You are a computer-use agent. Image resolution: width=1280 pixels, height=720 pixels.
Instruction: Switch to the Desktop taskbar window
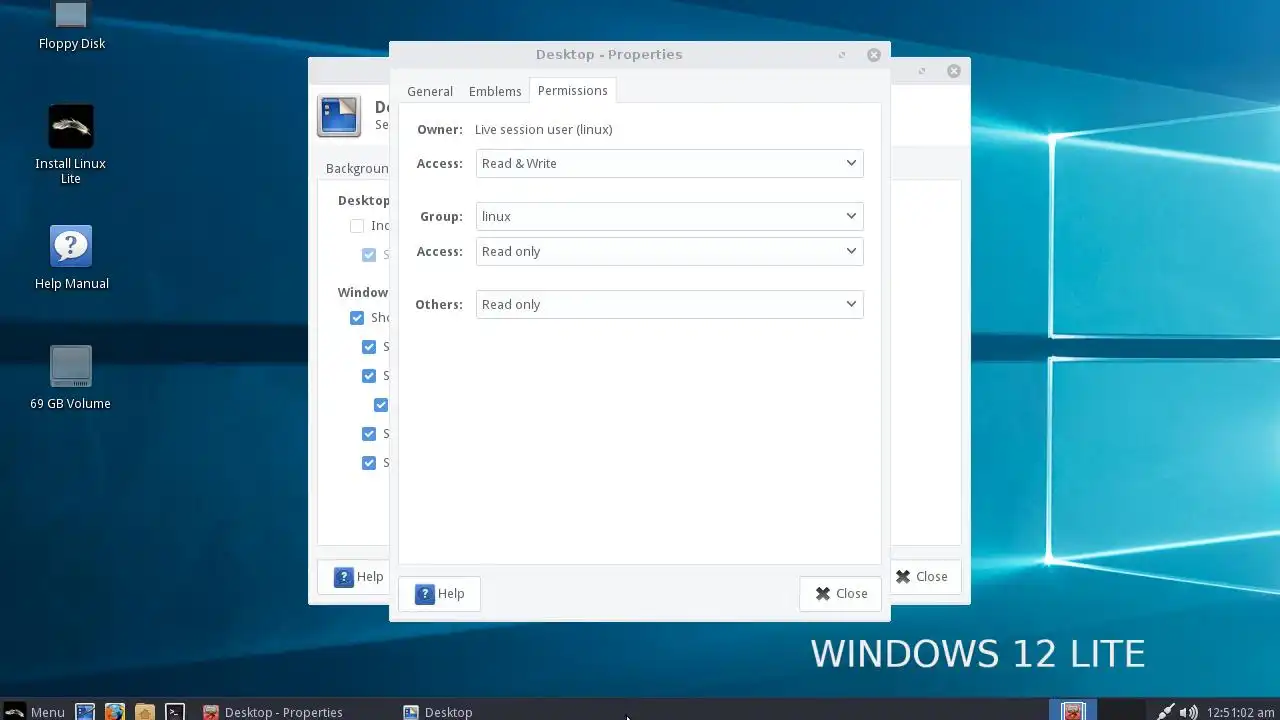[438, 712]
